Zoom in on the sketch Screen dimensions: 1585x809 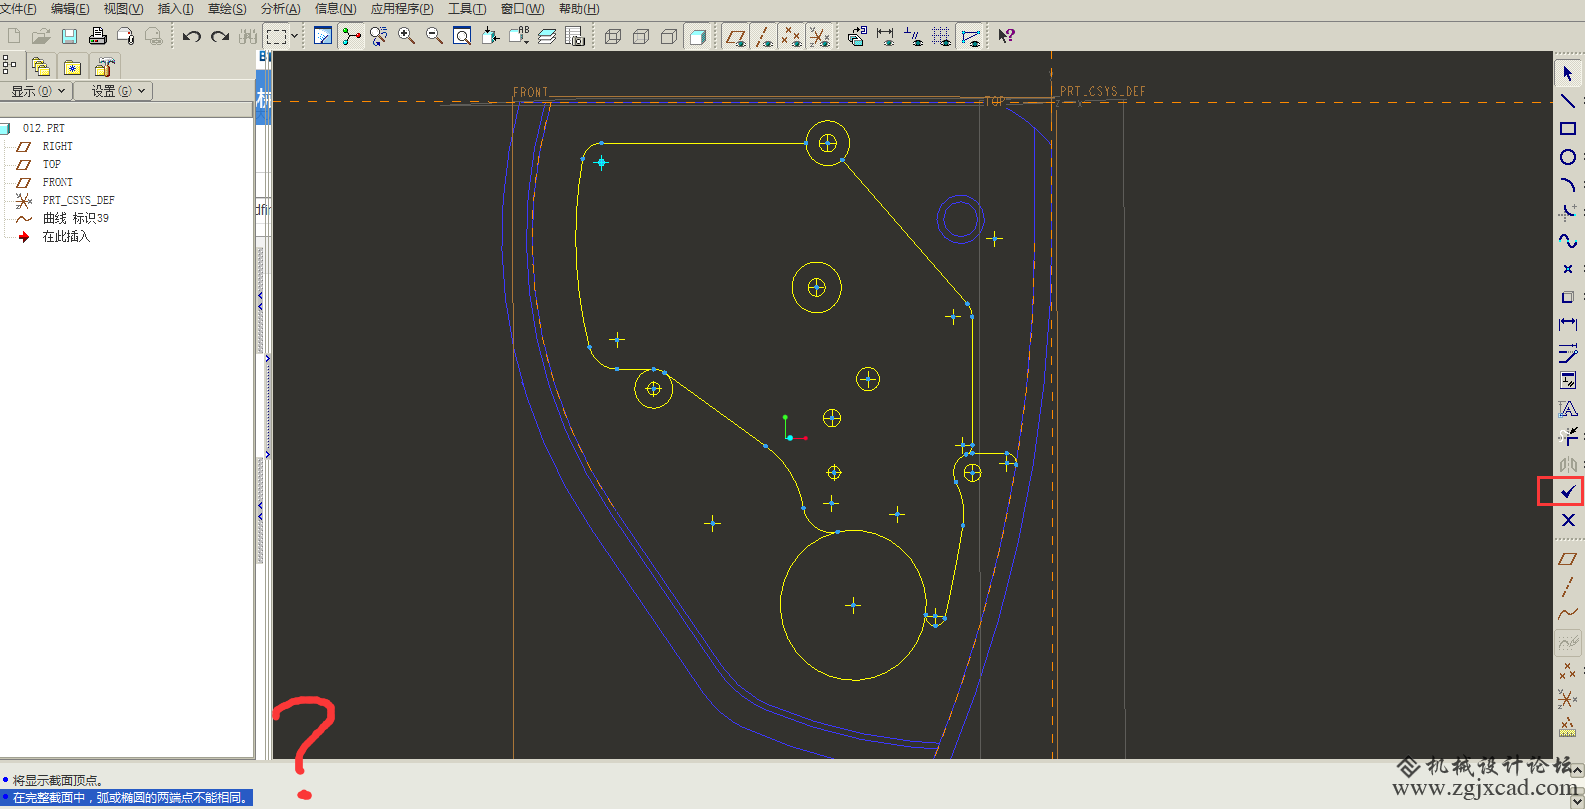407,36
